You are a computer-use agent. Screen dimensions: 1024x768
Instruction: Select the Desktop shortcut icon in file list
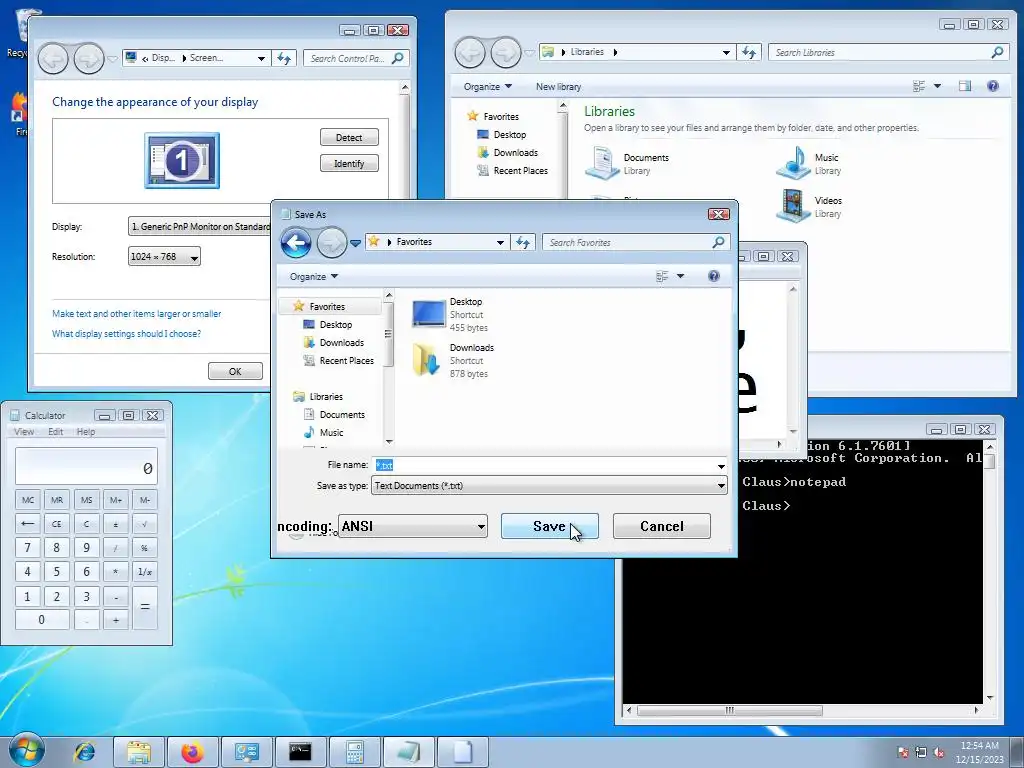428,314
